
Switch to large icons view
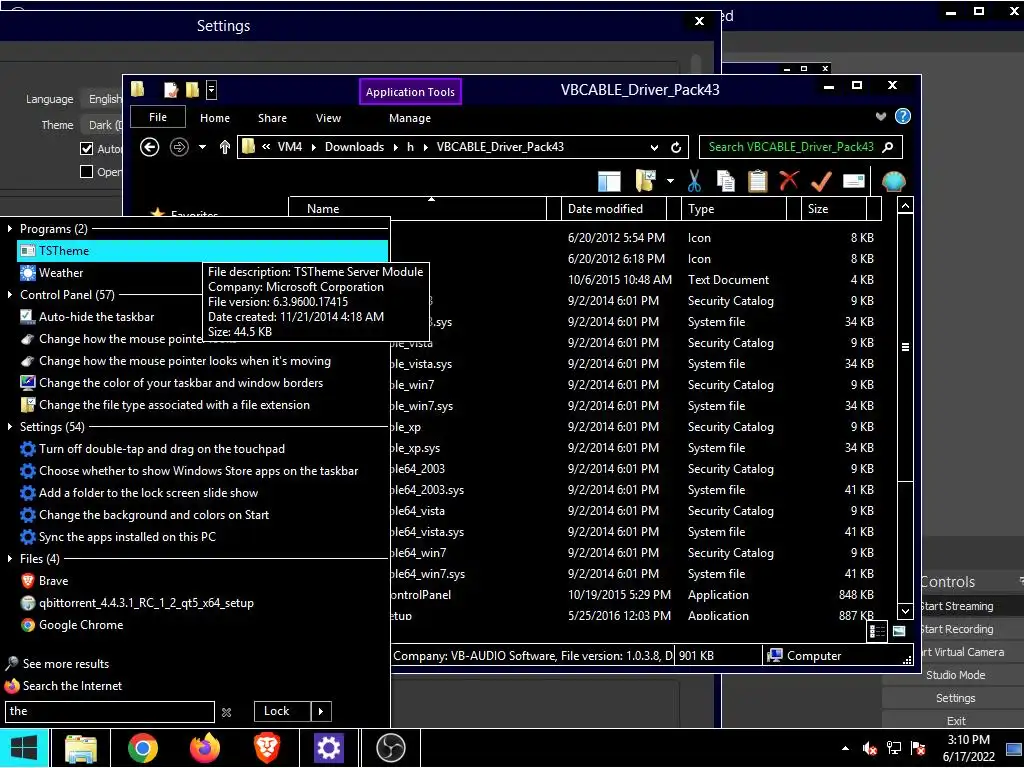(899, 631)
